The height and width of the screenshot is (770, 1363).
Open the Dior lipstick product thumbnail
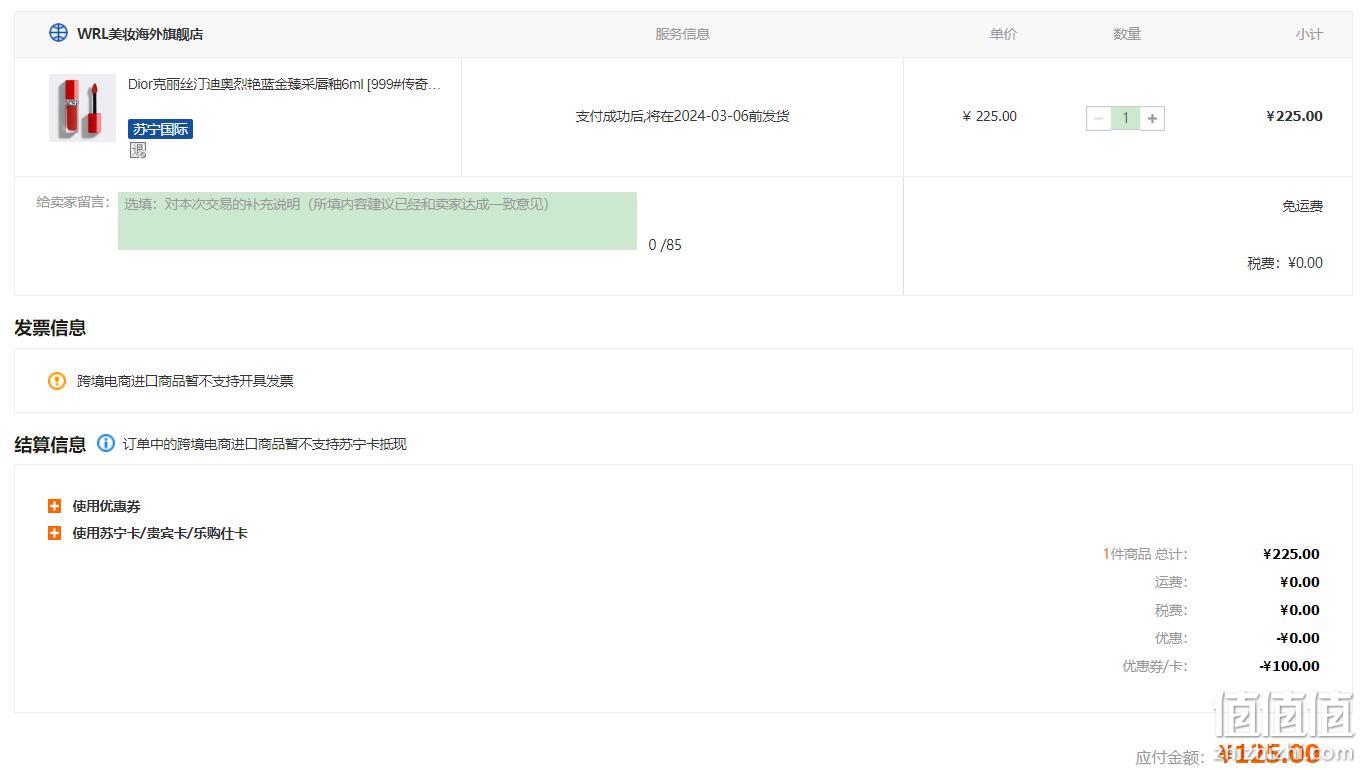click(82, 108)
